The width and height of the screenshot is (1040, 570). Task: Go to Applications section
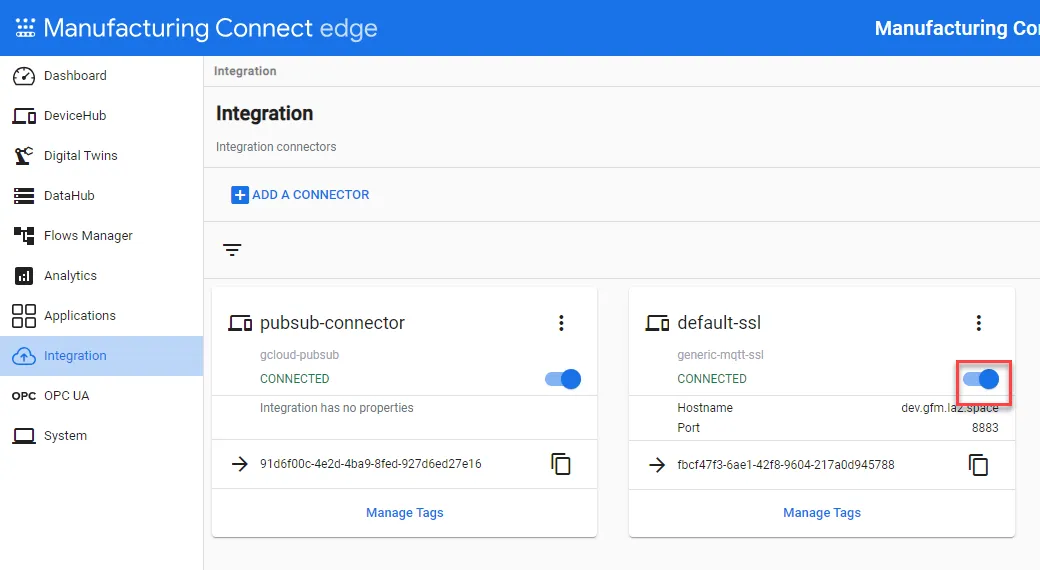coord(101,316)
